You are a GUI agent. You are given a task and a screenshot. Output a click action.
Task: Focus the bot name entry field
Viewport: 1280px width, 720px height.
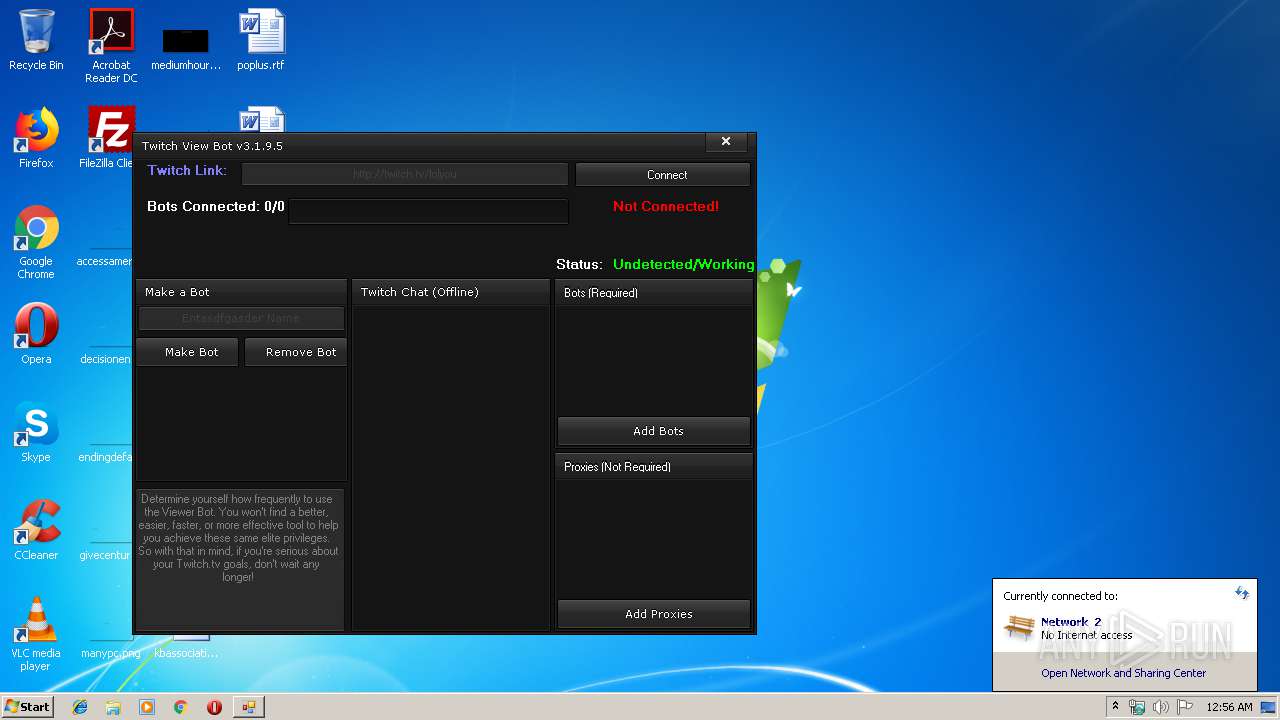pos(241,318)
